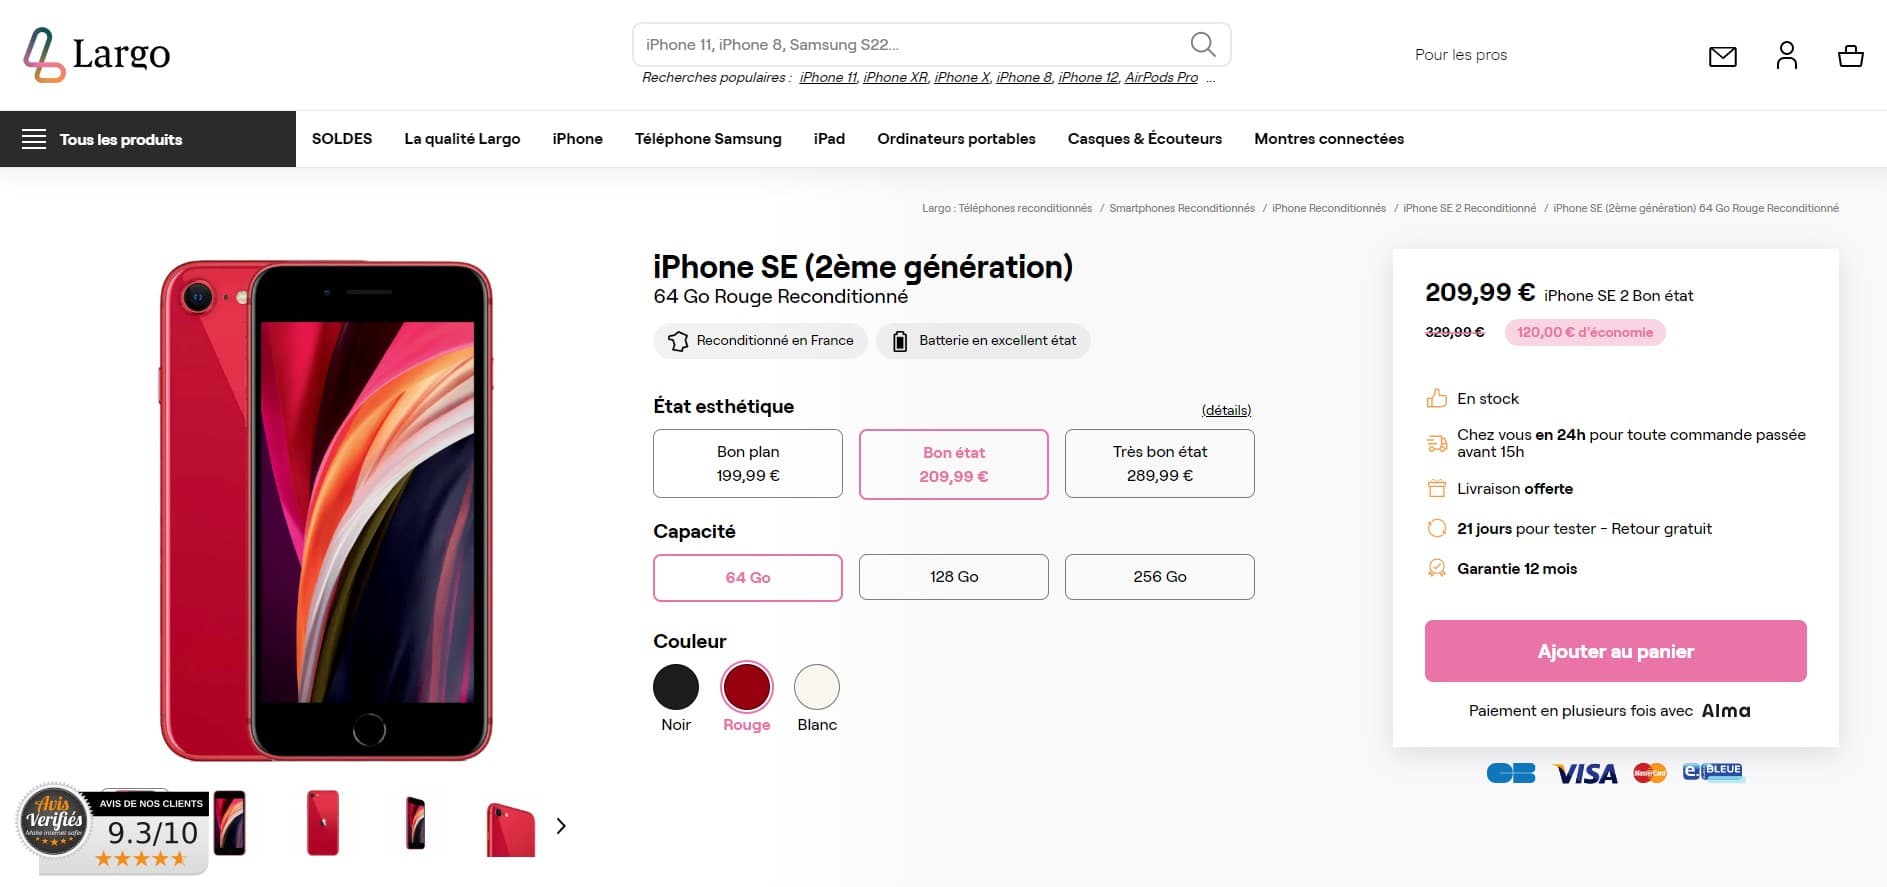The width and height of the screenshot is (1887, 887).
Task: Choose Très bon état 289,99 € option
Action: click(x=1159, y=463)
